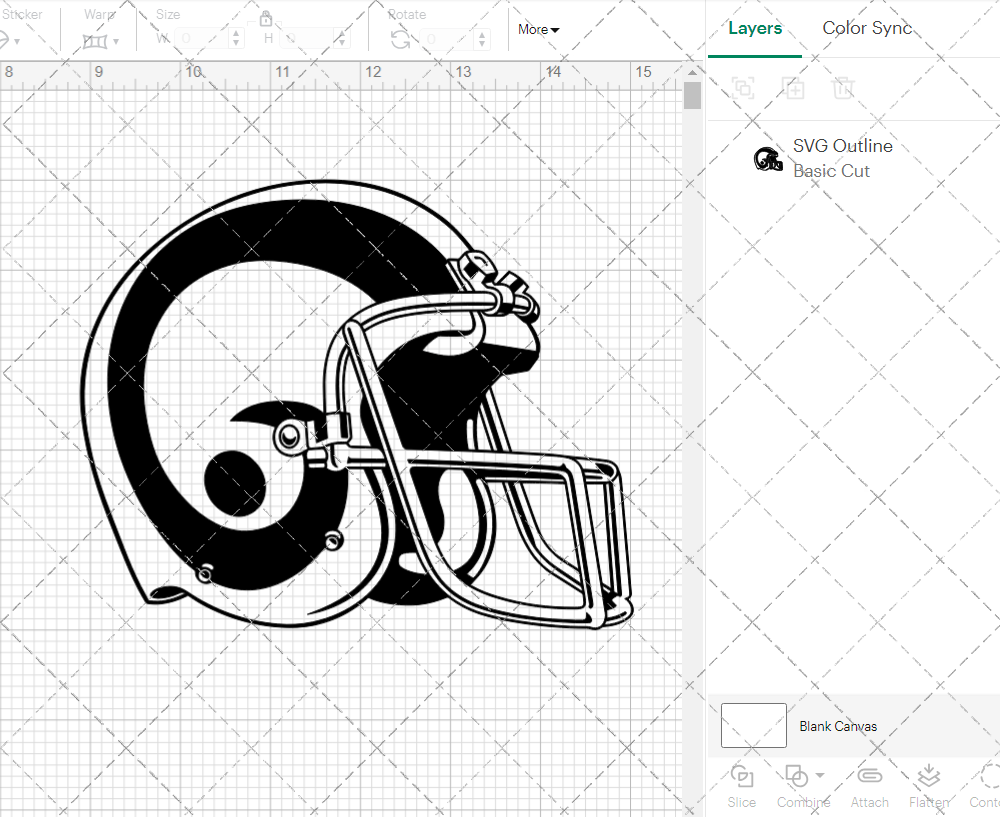The height and width of the screenshot is (817, 1000).
Task: Click the Attach tool icon
Action: pos(869,776)
